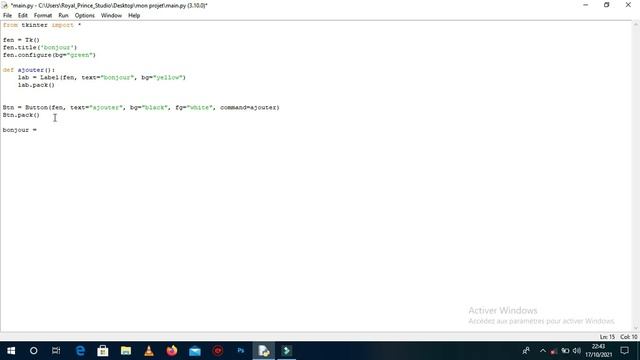
Task: Open the Format menu
Action: tap(43, 16)
